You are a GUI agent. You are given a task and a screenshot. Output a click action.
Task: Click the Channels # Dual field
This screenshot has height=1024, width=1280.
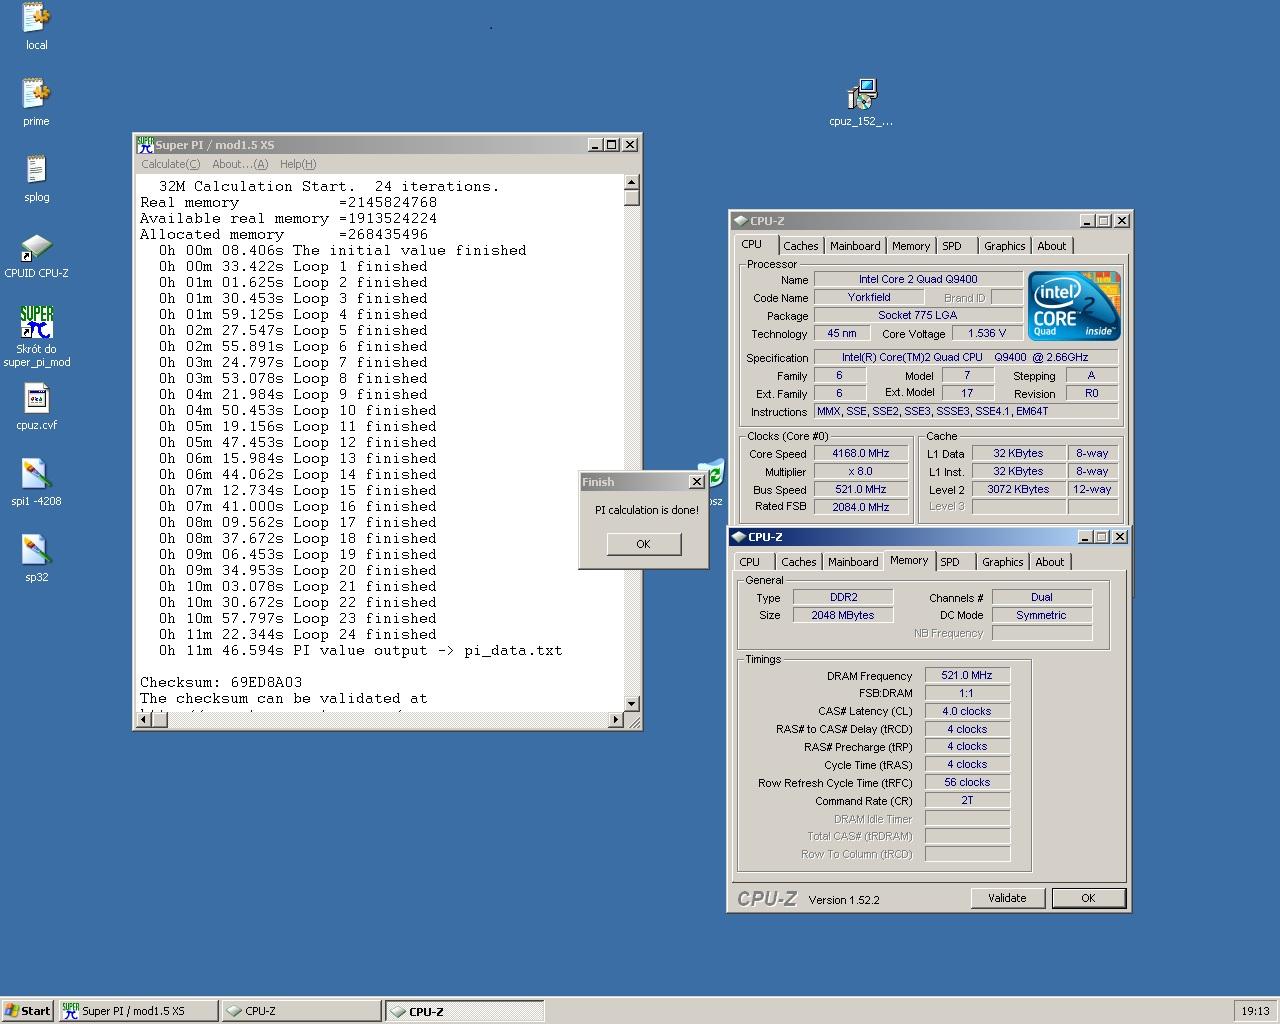[x=1042, y=597]
